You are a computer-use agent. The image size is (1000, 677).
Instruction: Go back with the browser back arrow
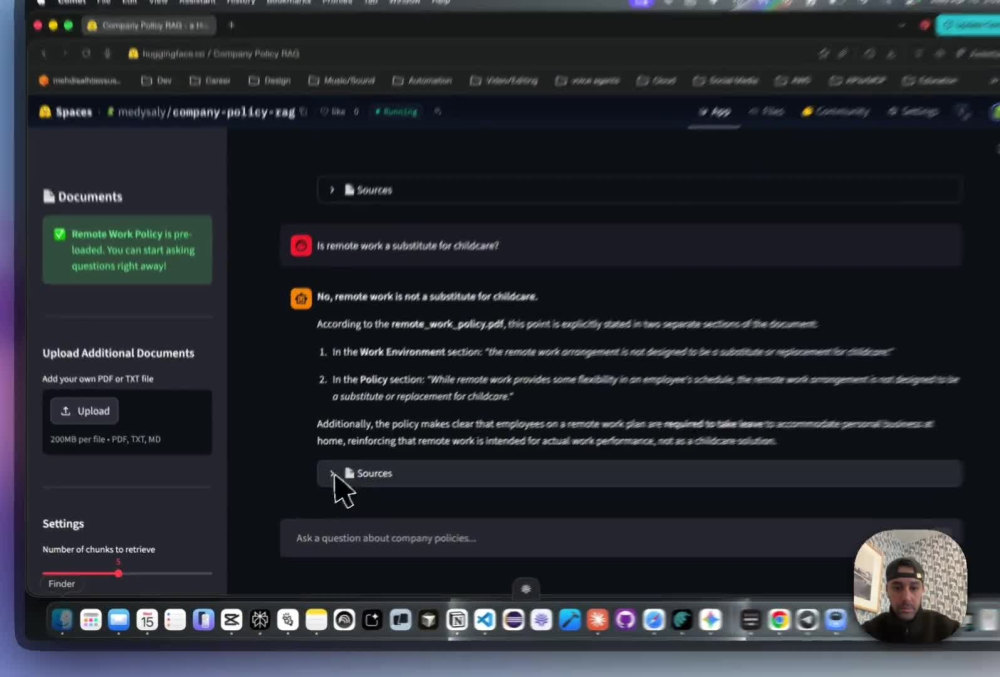pyautogui.click(x=44, y=54)
